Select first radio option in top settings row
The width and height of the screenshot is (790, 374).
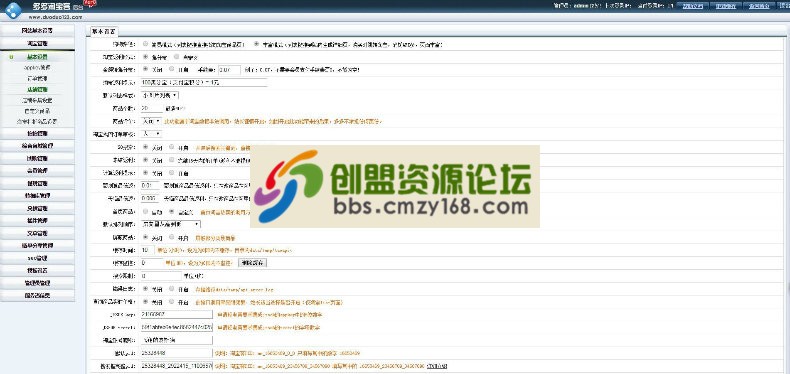146,44
